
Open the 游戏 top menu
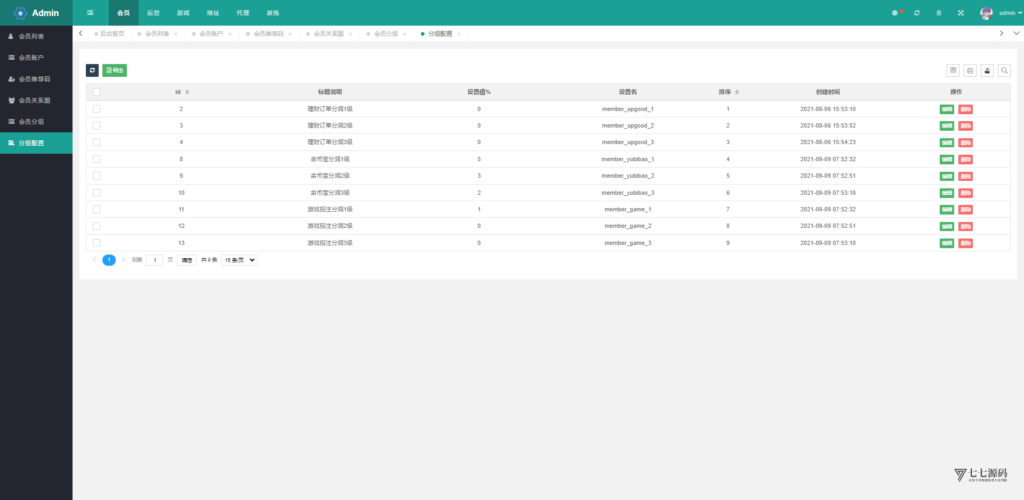(183, 13)
